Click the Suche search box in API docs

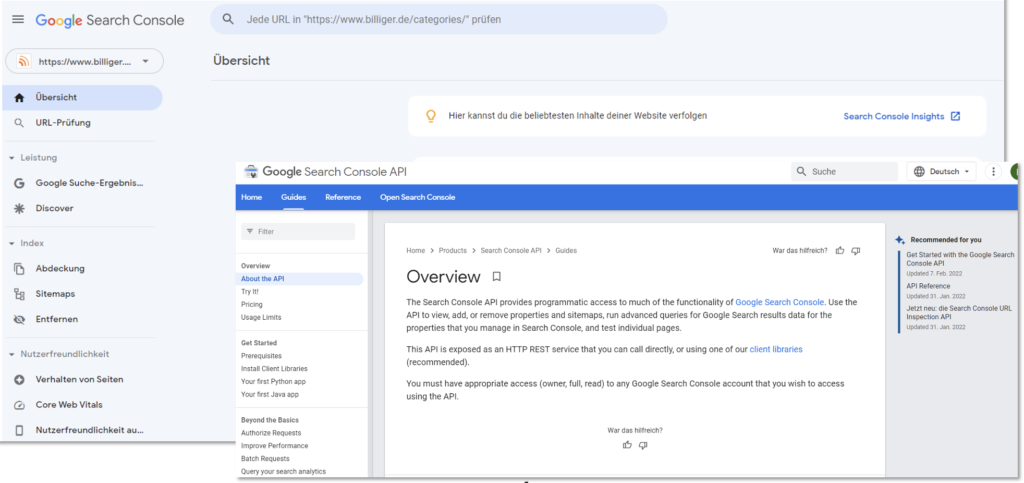pos(844,172)
